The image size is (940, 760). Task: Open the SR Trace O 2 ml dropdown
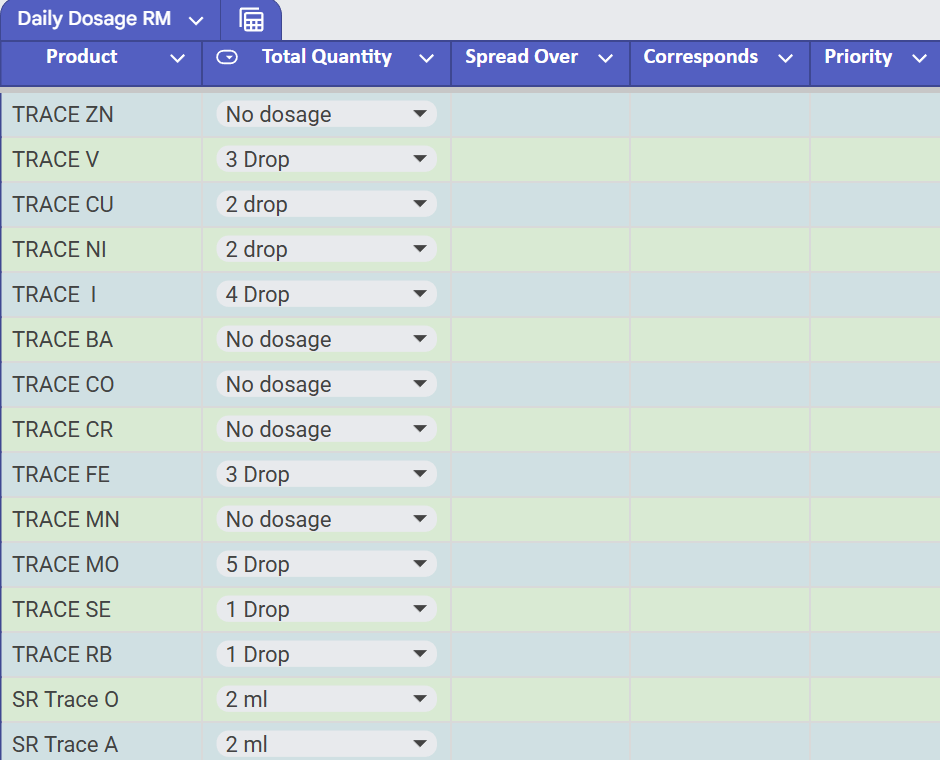point(326,700)
